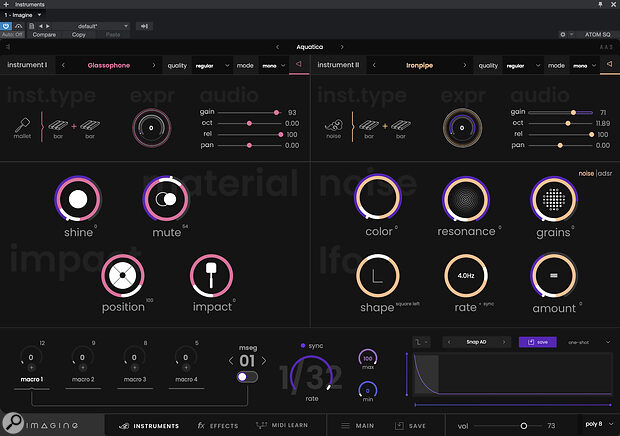Select the macro 3 tab
Image resolution: width=620 pixels, height=436 pixels.
coord(135,379)
